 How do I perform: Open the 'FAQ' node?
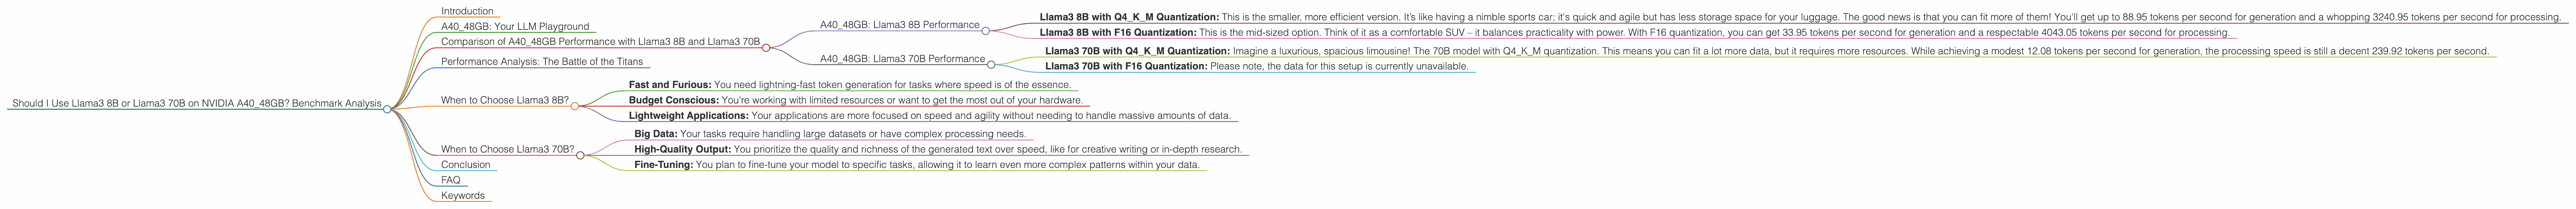pos(450,180)
